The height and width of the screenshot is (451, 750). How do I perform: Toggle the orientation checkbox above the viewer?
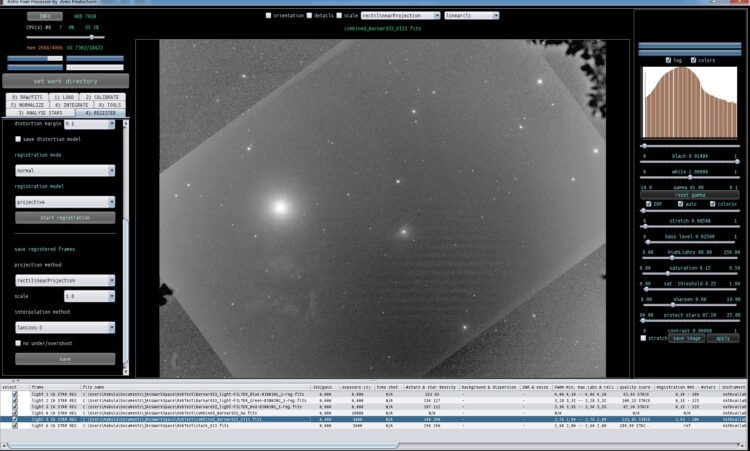tap(268, 15)
